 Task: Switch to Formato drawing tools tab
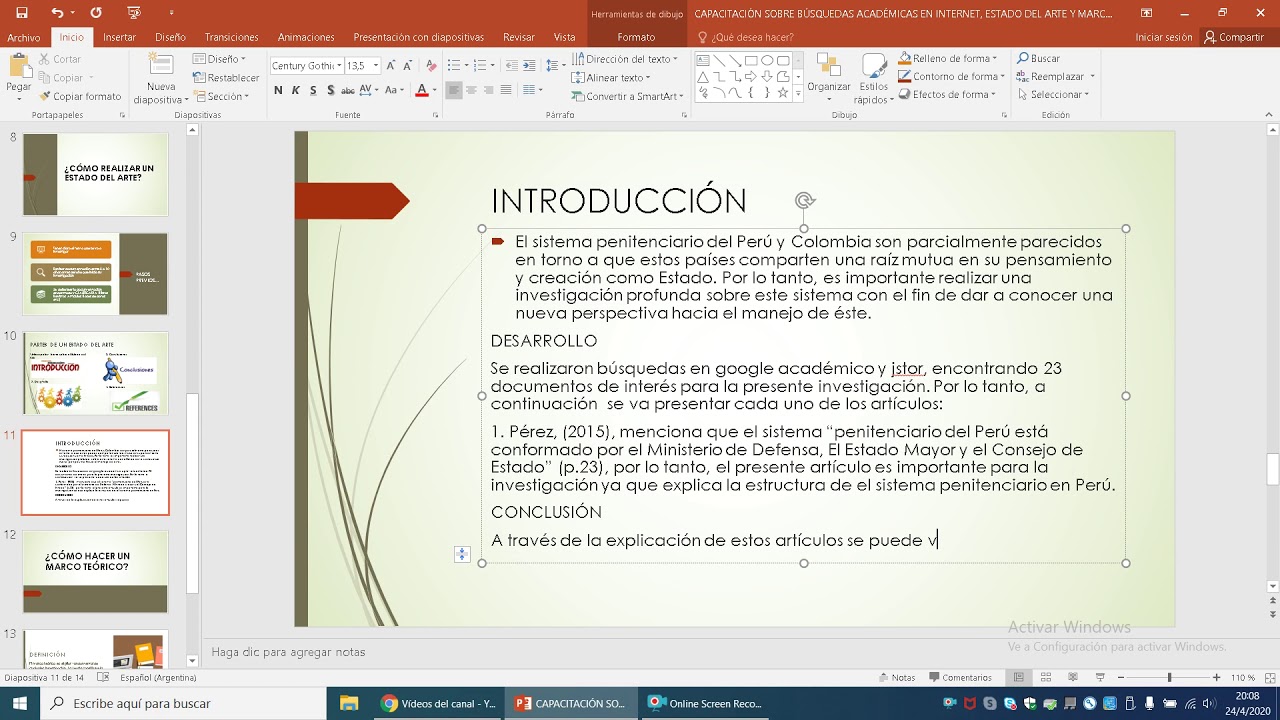click(636, 37)
